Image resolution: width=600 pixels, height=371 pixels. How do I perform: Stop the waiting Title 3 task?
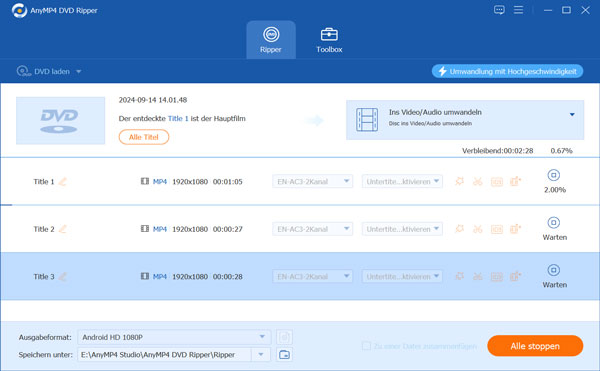click(x=554, y=270)
